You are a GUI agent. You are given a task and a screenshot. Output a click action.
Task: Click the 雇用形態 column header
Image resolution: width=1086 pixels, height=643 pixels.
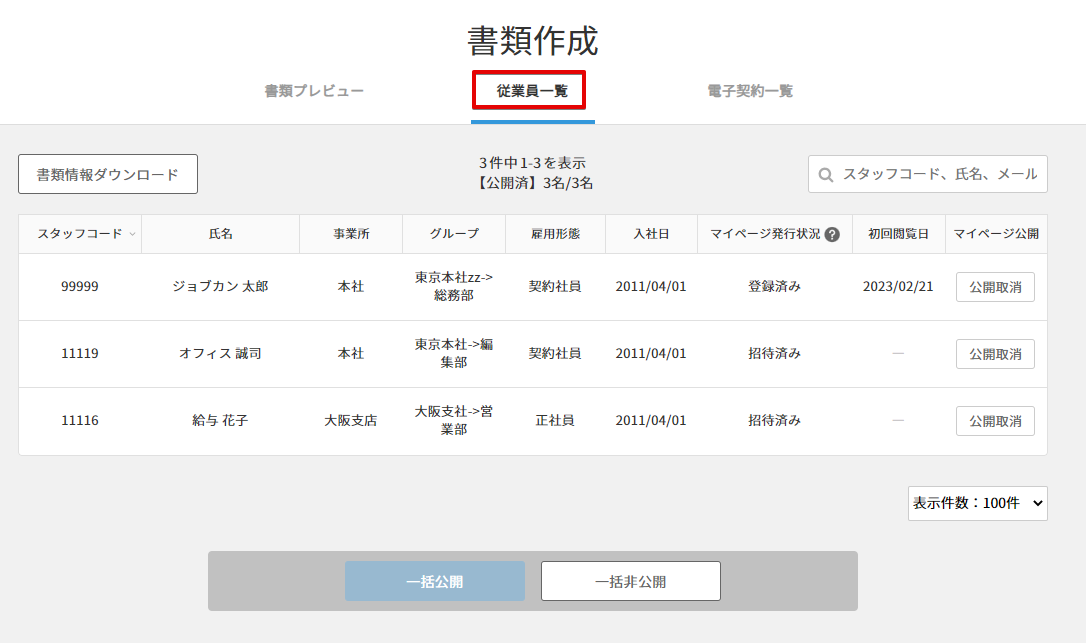click(x=555, y=234)
